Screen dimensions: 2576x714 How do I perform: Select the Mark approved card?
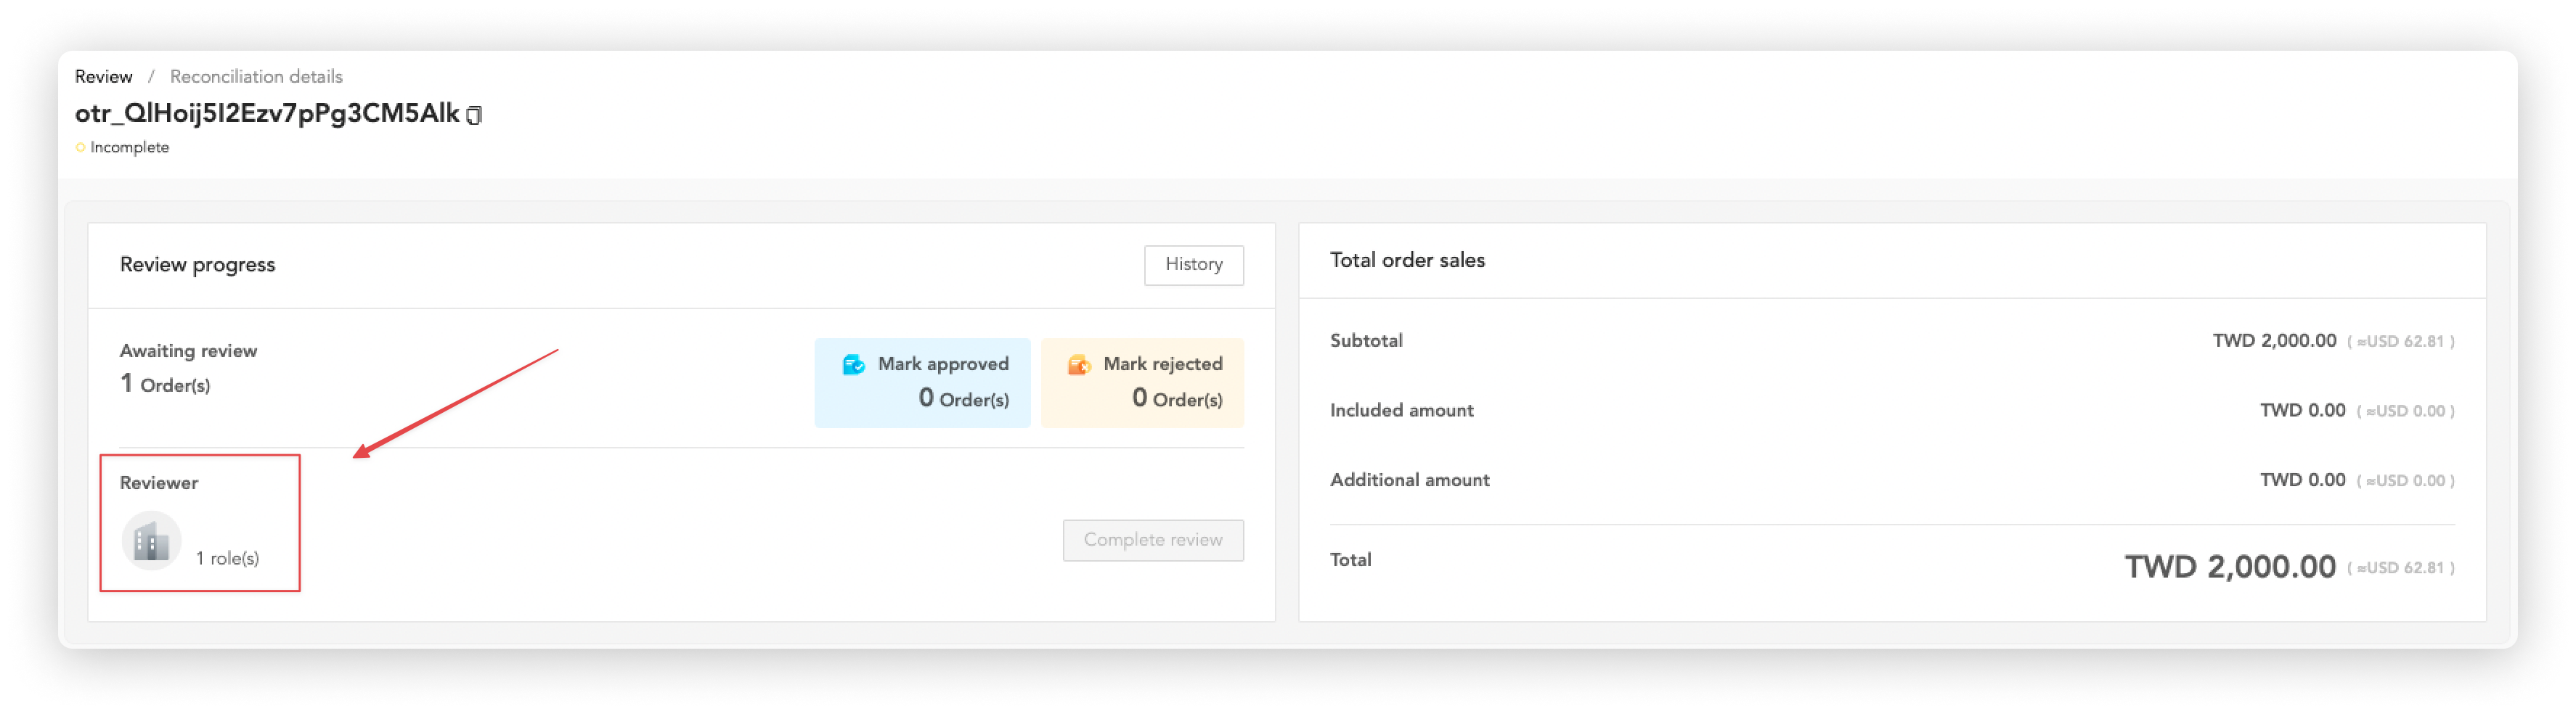pyautogui.click(x=921, y=383)
